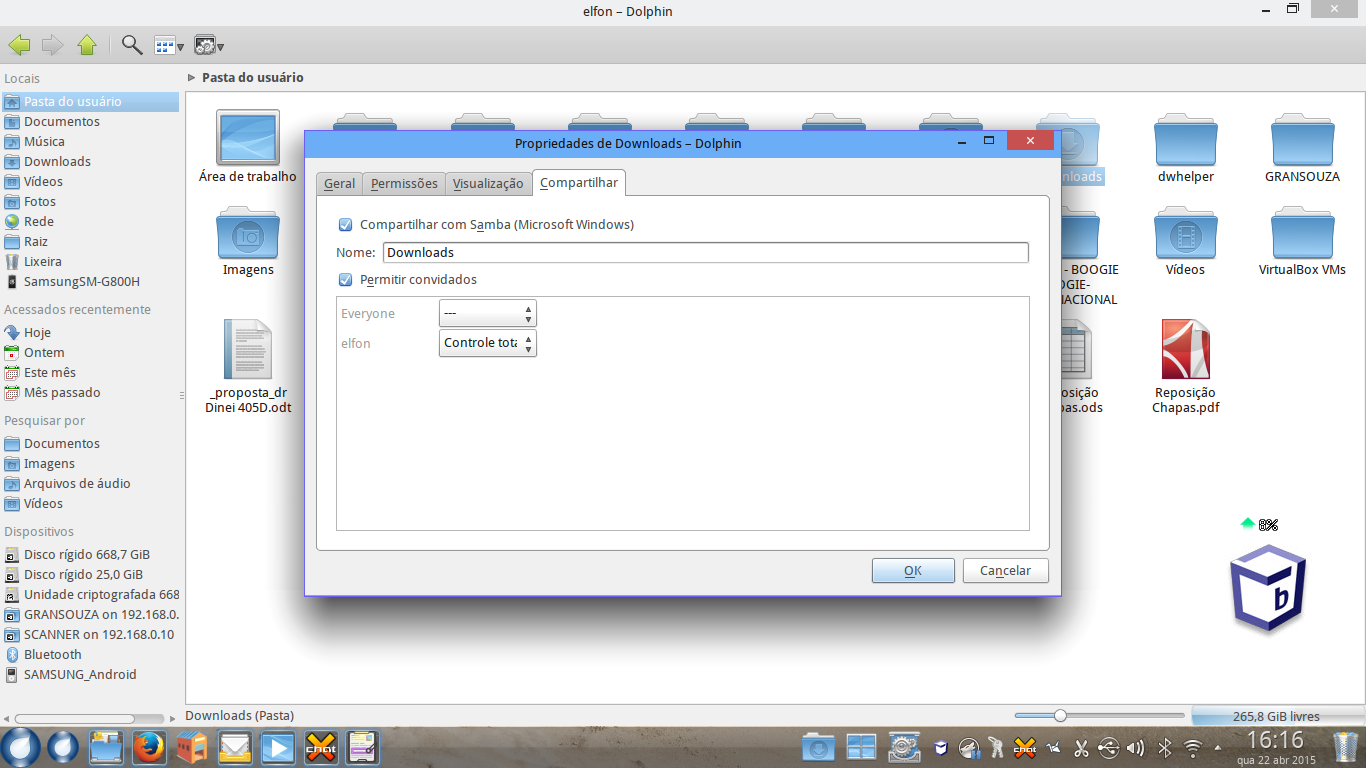The width and height of the screenshot is (1366, 768).
Task: Open Downloads in the places sidebar
Action: point(57,161)
